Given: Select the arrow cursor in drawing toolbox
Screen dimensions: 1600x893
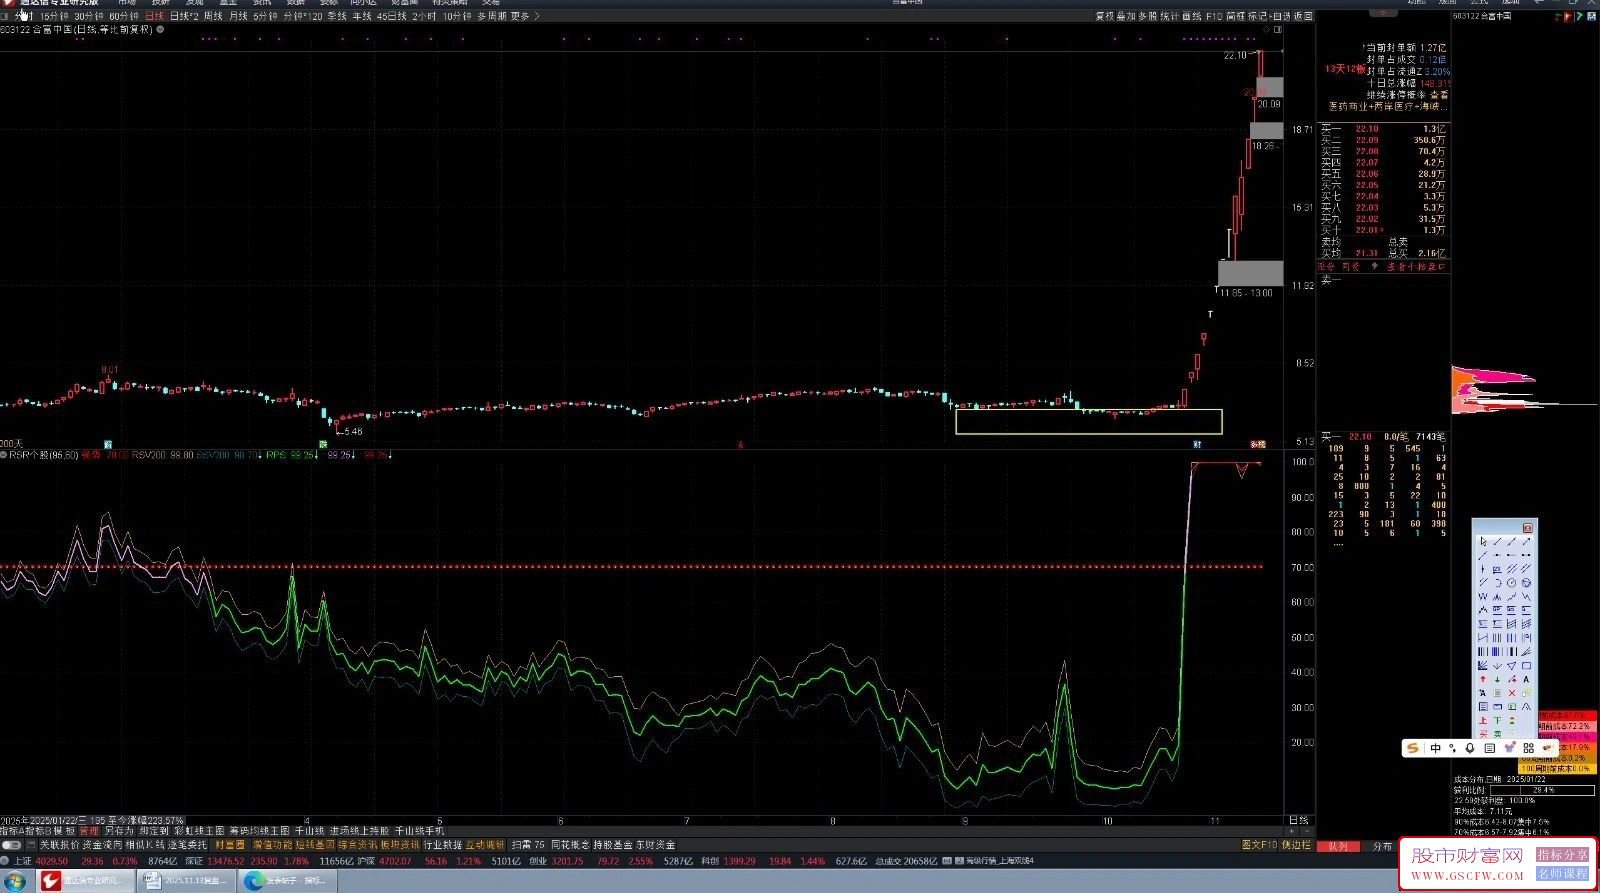Looking at the screenshot, I should [1482, 541].
